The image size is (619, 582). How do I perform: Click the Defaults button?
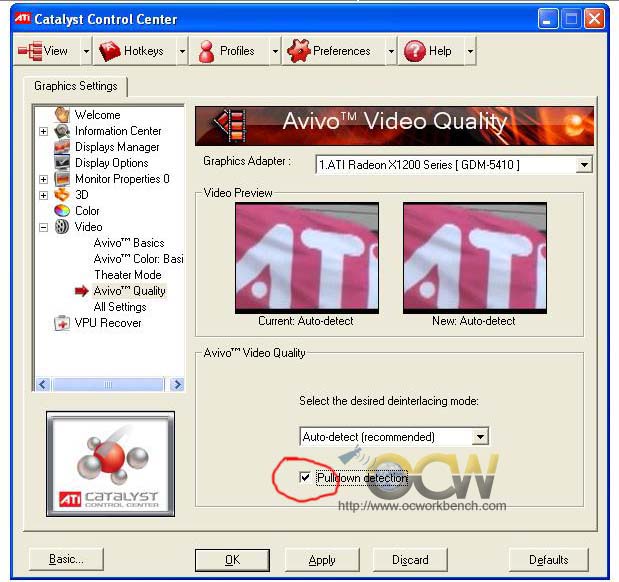[x=548, y=560]
